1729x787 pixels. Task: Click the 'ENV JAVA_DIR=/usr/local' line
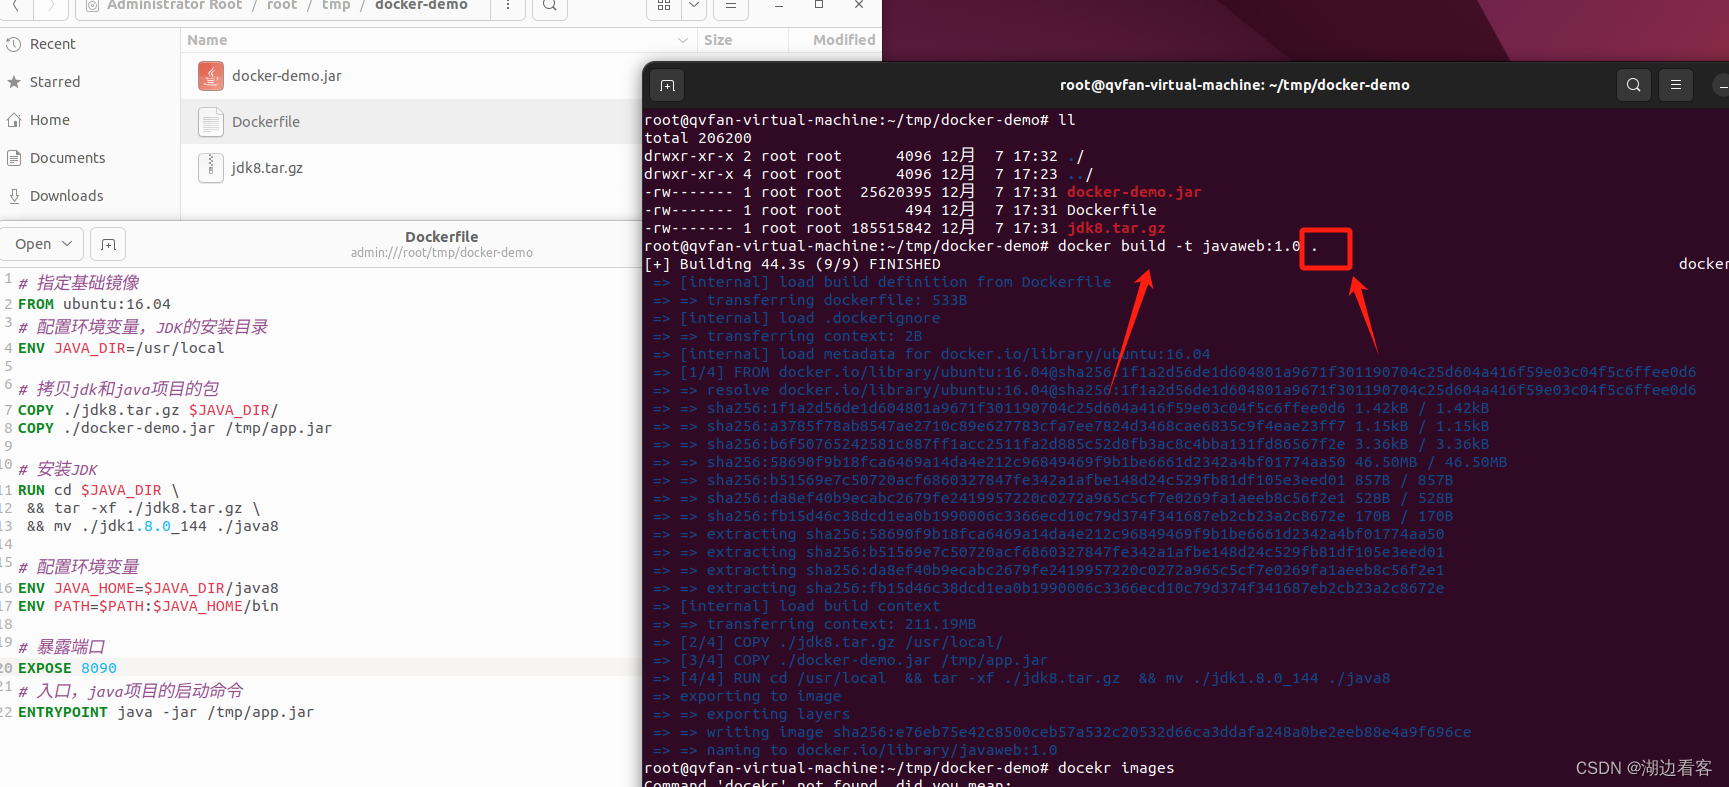tap(121, 348)
